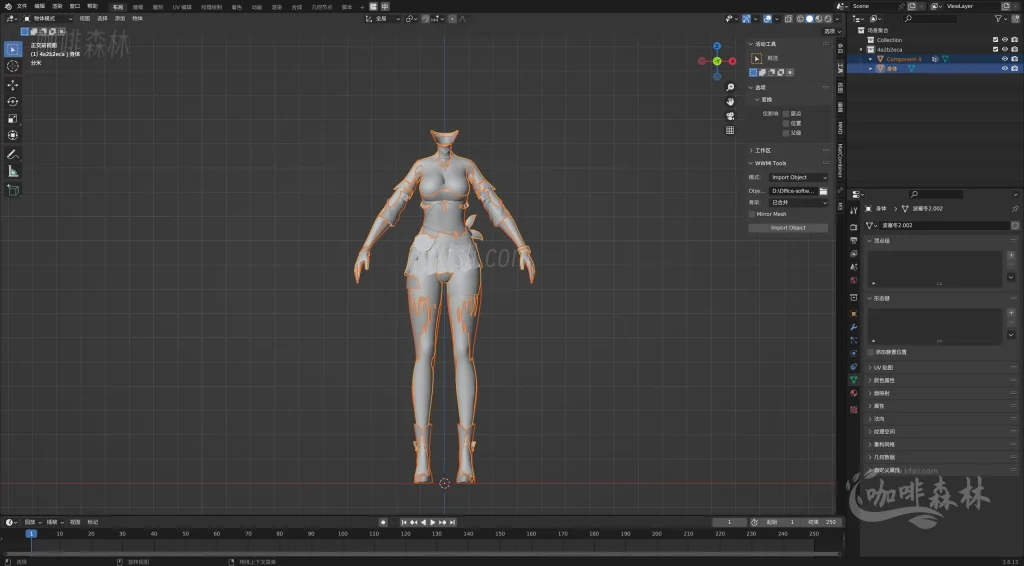This screenshot has width=1024, height=566.
Task: Open the Material properties tab (red sphere)
Action: [x=854, y=393]
